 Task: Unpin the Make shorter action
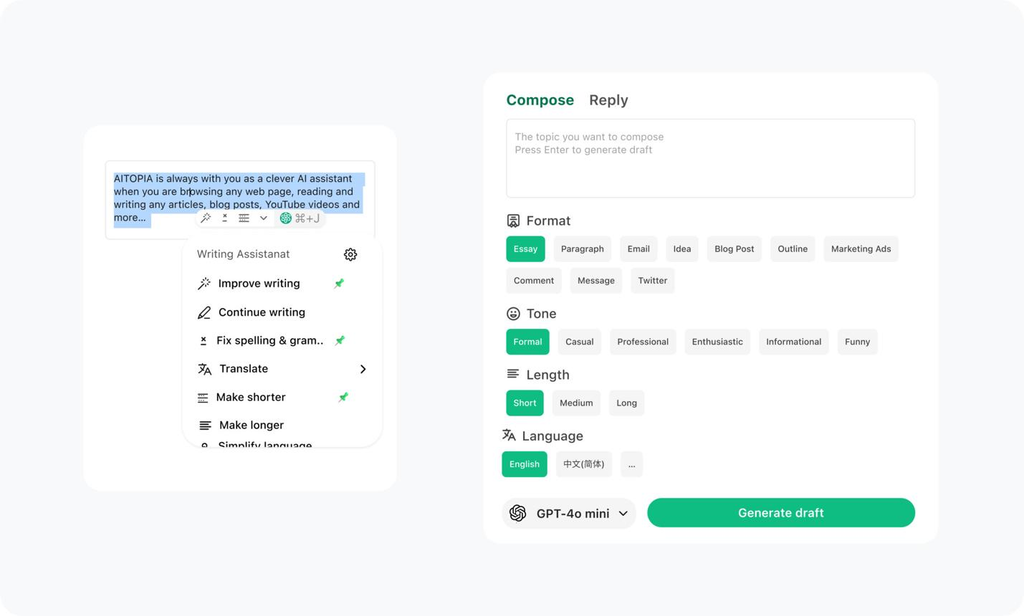[x=343, y=397]
